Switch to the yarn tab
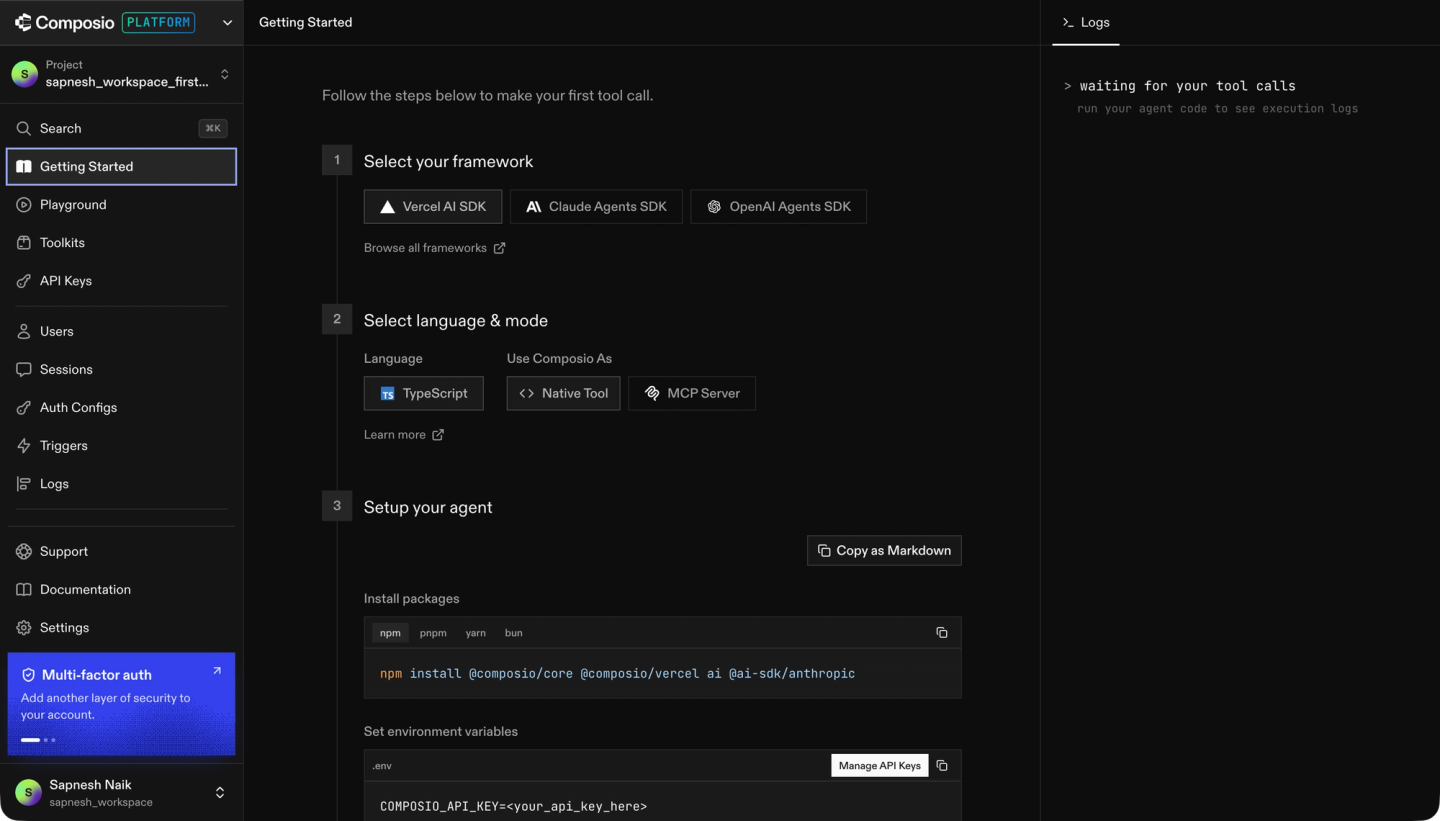 476,633
